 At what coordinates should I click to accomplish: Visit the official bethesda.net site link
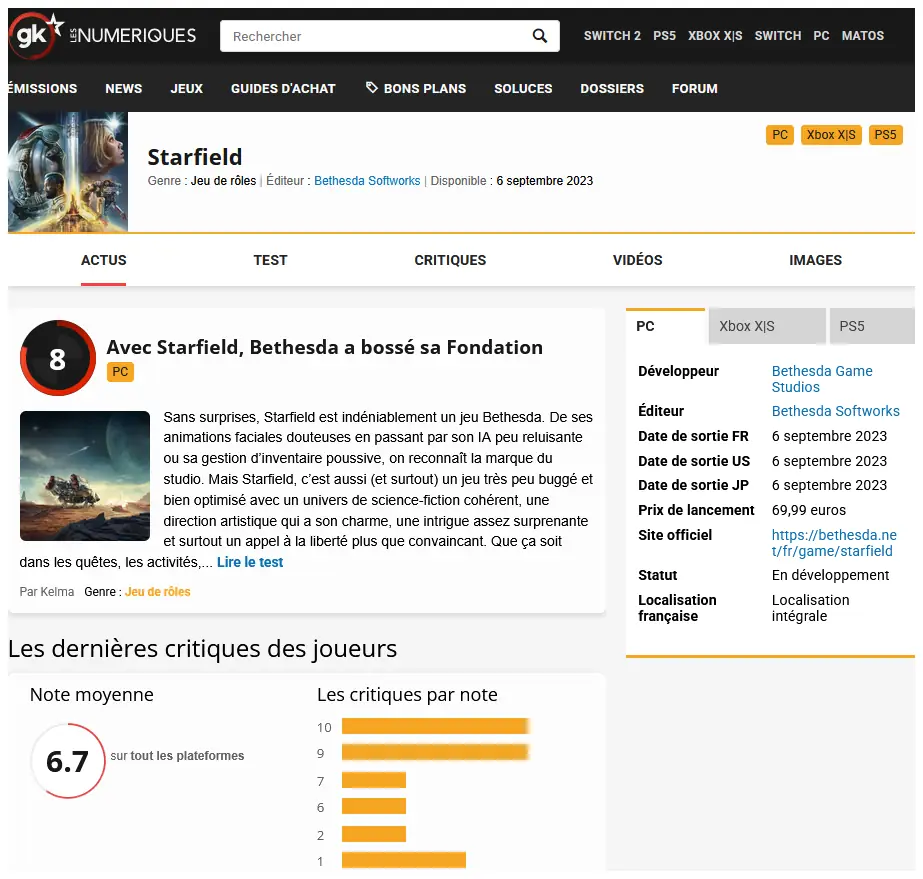[x=834, y=543]
